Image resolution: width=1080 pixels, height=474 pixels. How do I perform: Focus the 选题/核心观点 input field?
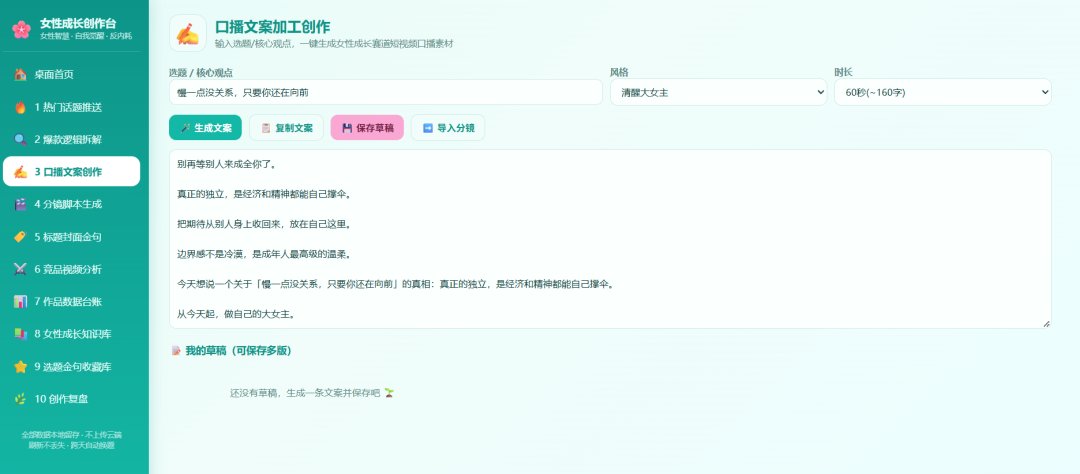pos(386,92)
